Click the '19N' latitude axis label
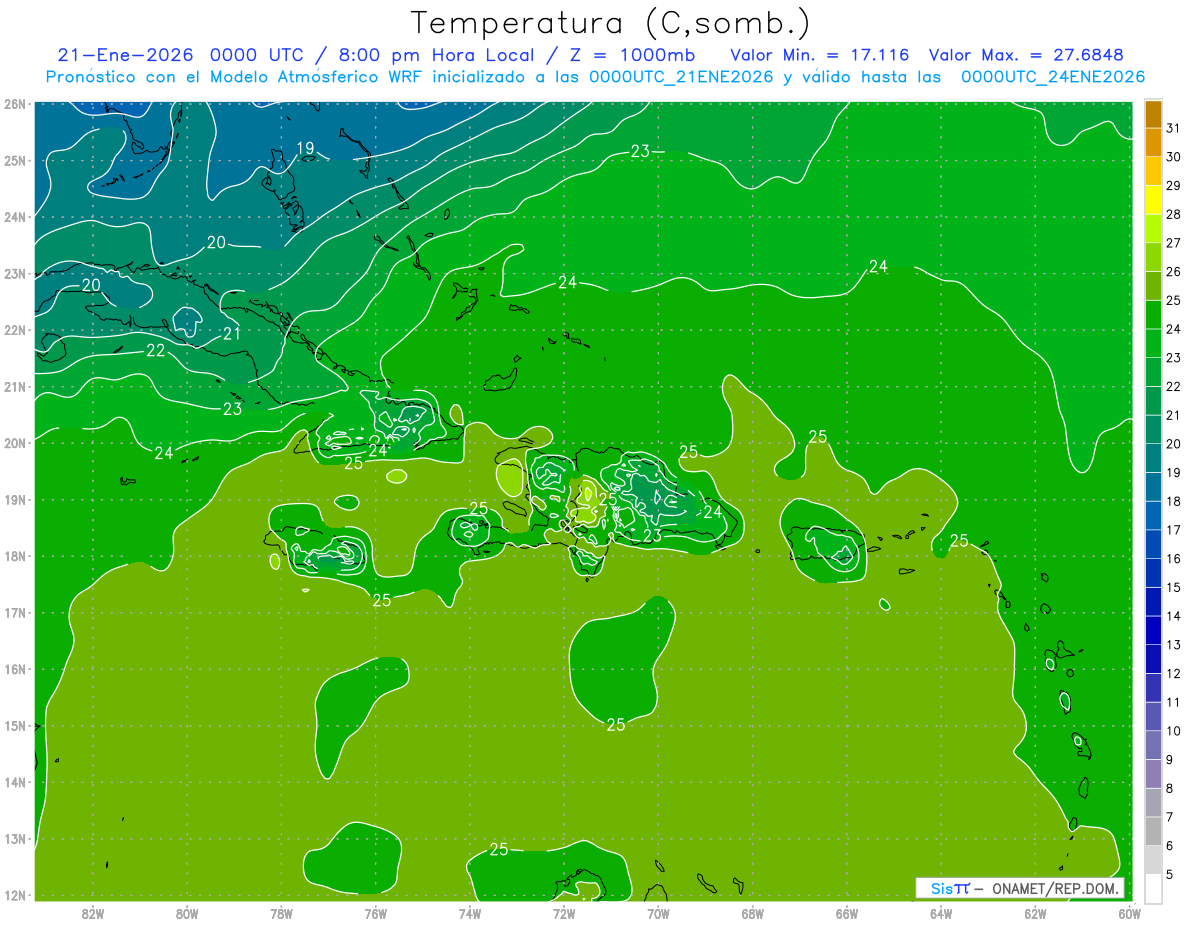This screenshot has width=1200, height=927. point(14,499)
